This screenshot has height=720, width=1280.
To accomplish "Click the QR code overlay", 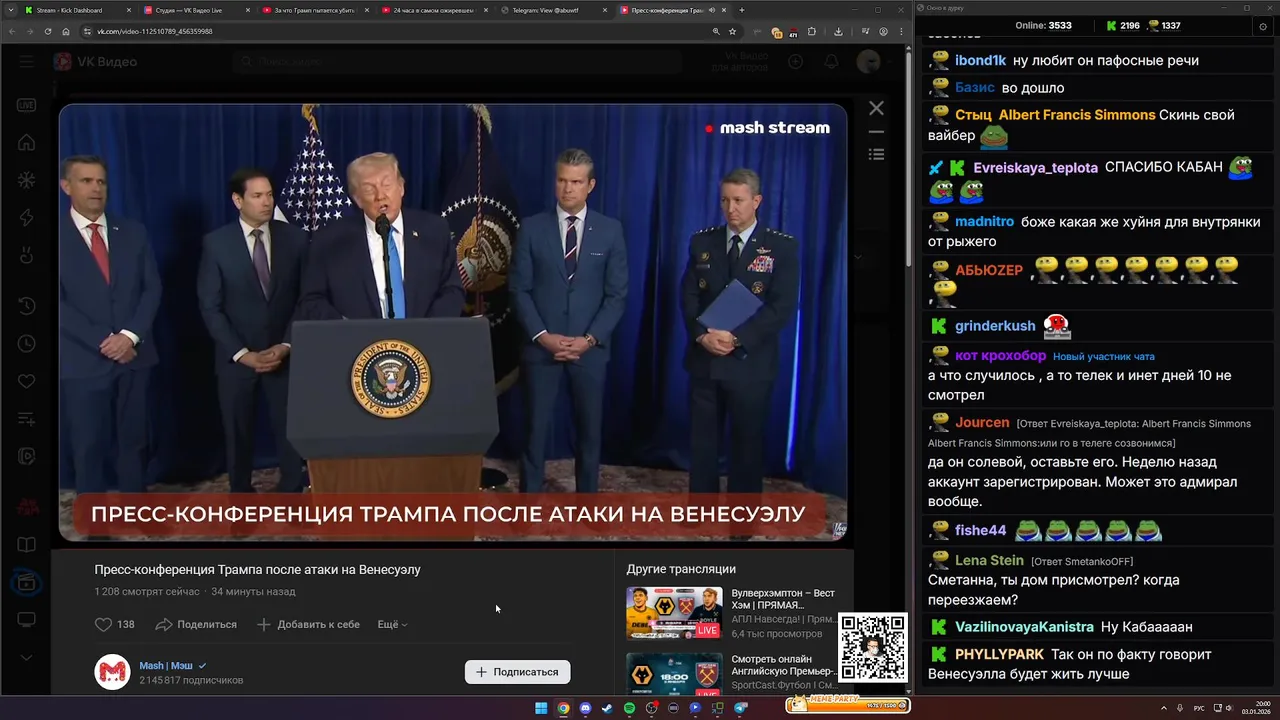I will [x=873, y=648].
